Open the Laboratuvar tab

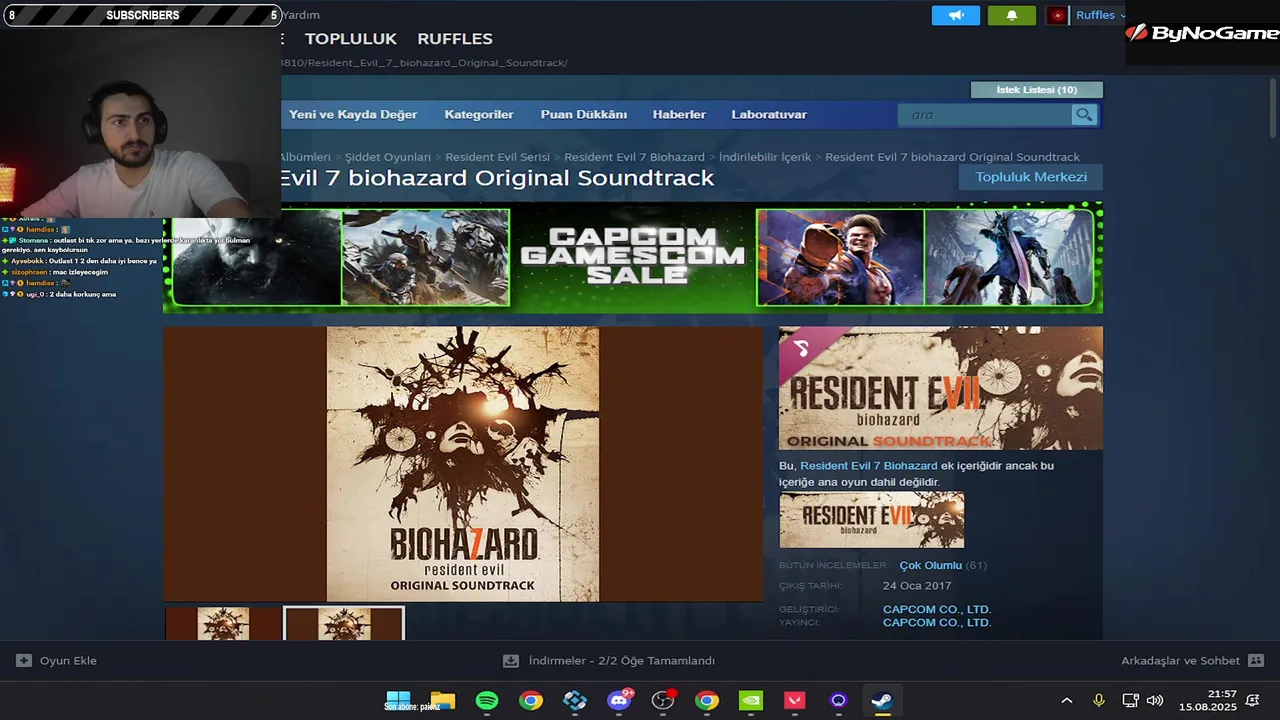[x=769, y=115]
